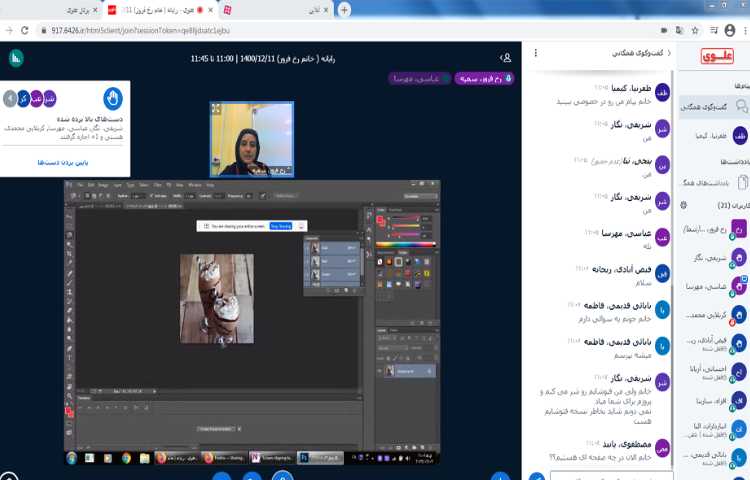Select user عباسی، مهرسا in the users list

pyautogui.click(x=714, y=287)
